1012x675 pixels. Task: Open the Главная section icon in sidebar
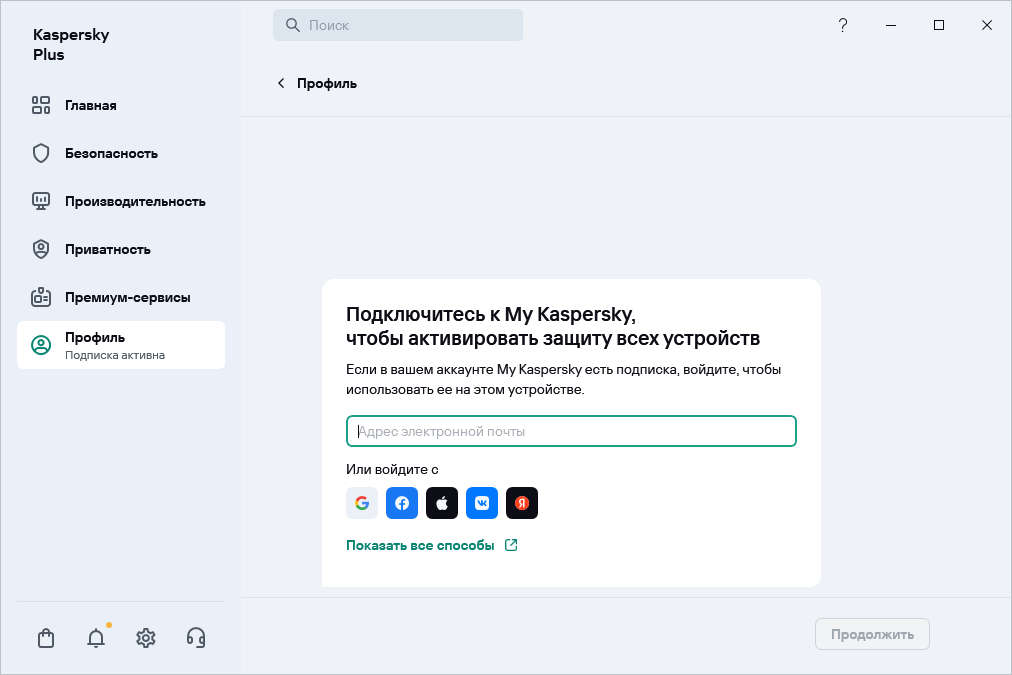coord(41,104)
